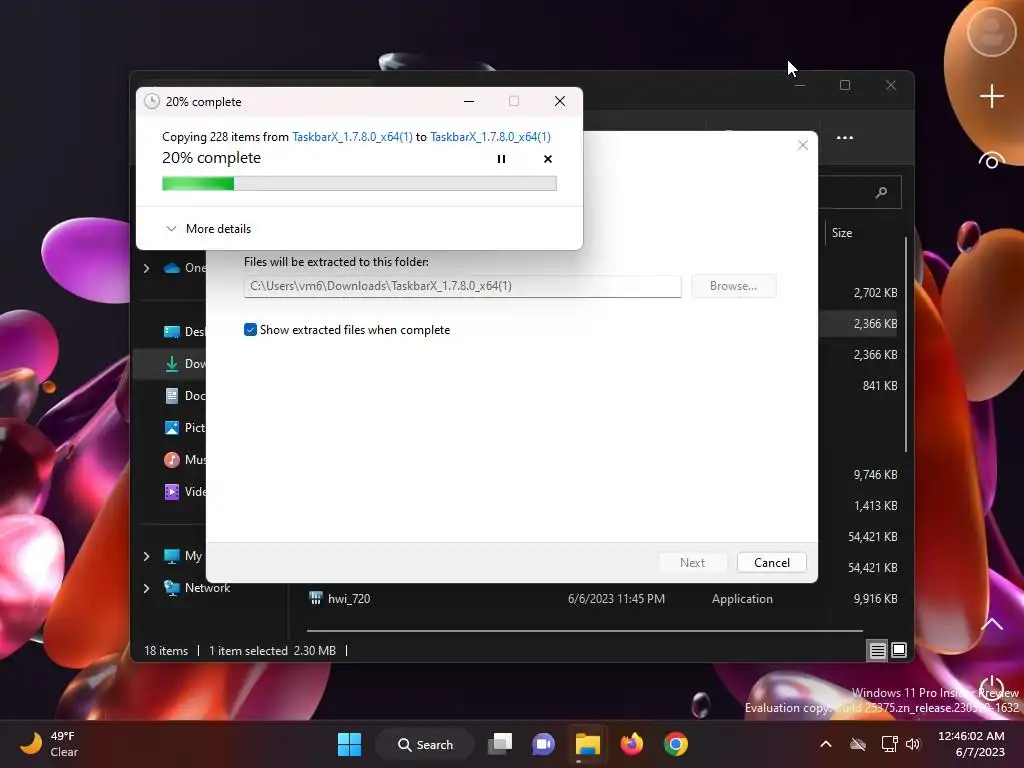This screenshot has height=768, width=1024.
Task: Open the Chat app on taskbar
Action: (543, 744)
